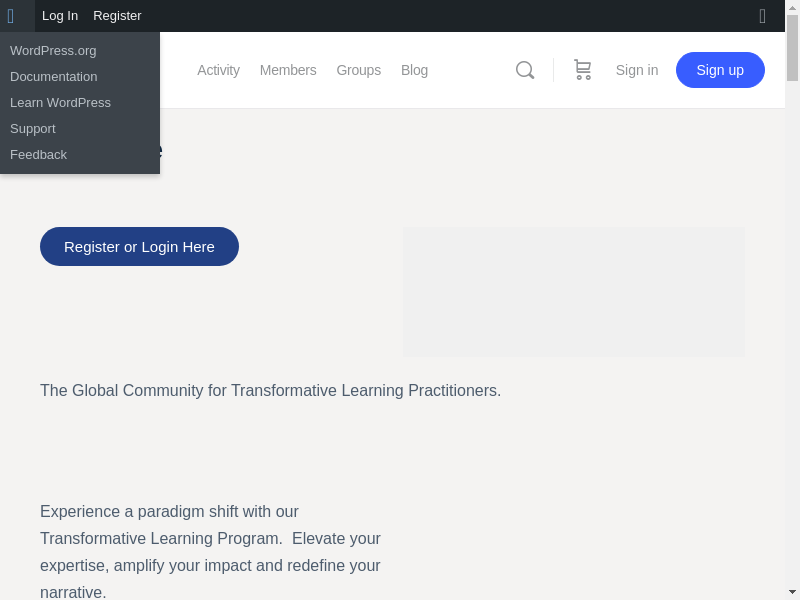
Task: Click the admin bar icon at far right
Action: coord(762,16)
